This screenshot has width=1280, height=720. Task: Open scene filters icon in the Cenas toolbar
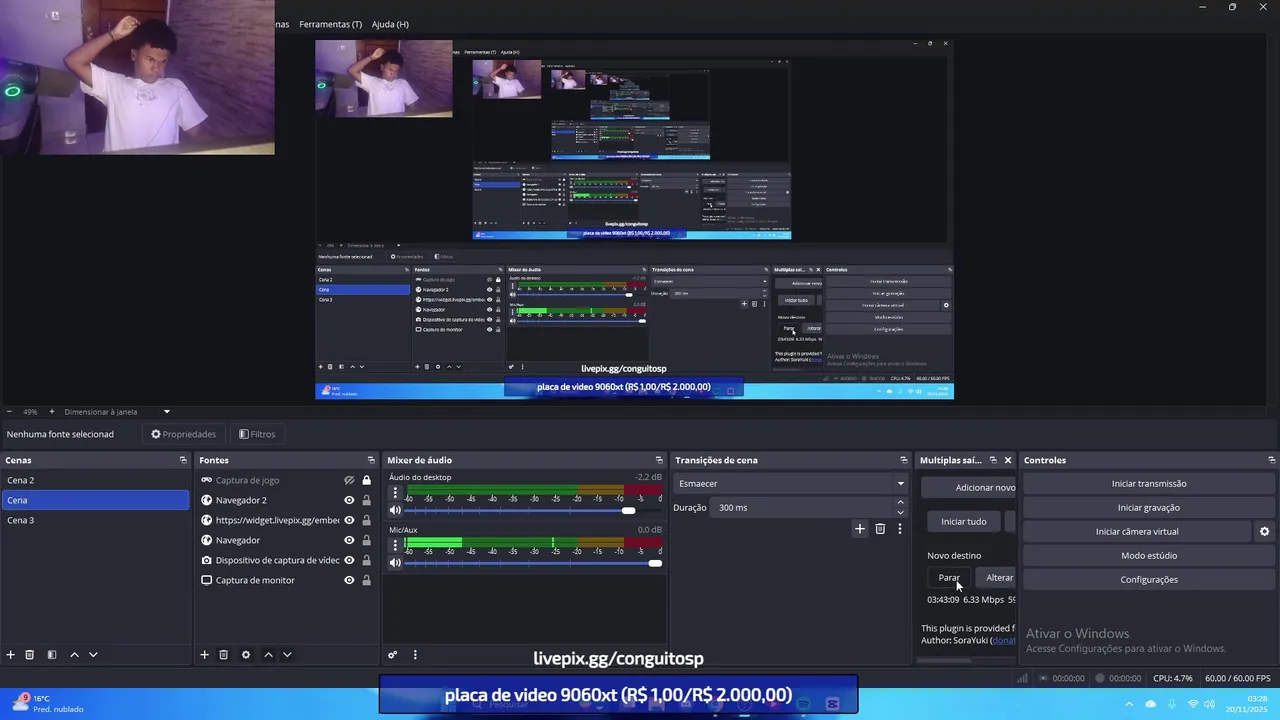click(52, 655)
